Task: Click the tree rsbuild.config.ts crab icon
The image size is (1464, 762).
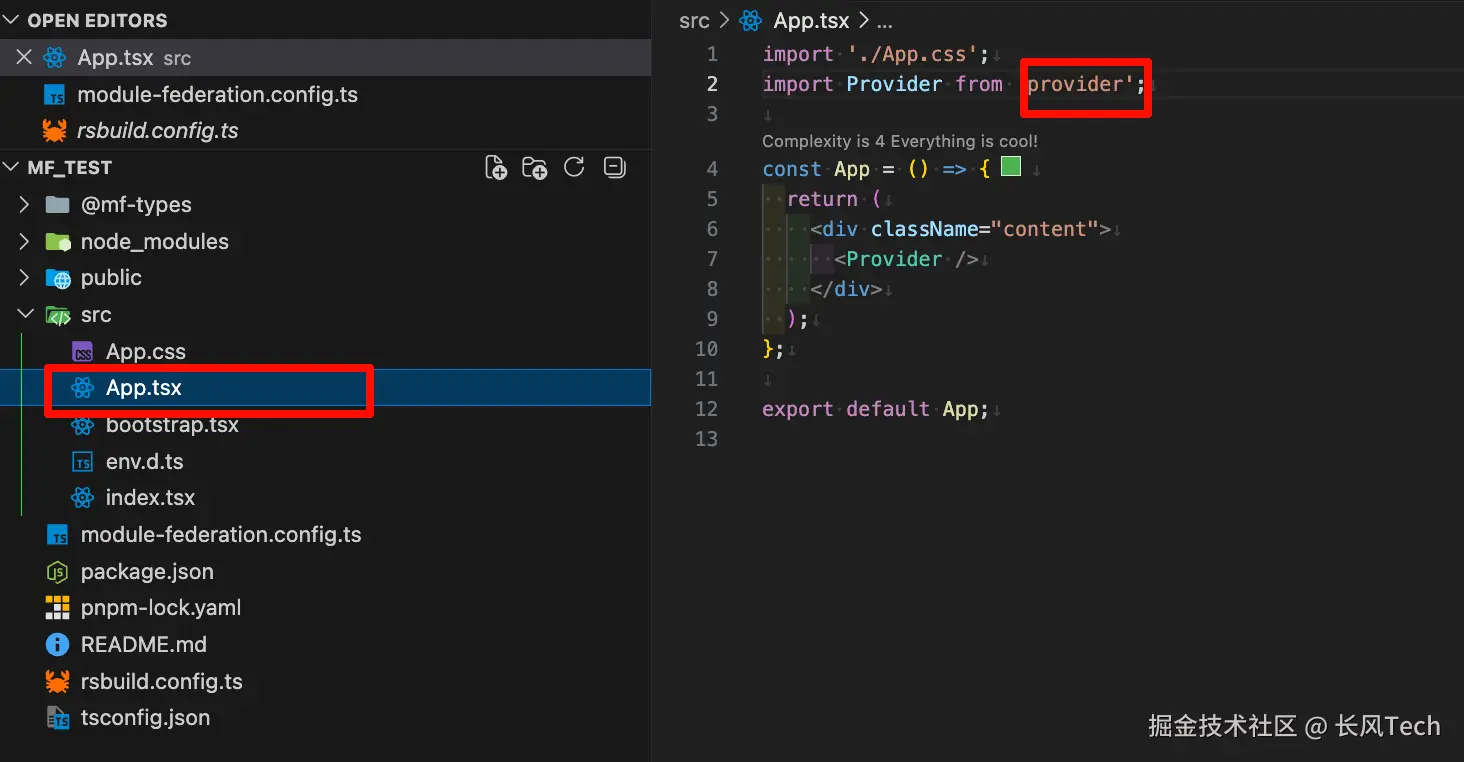Action: 58,682
